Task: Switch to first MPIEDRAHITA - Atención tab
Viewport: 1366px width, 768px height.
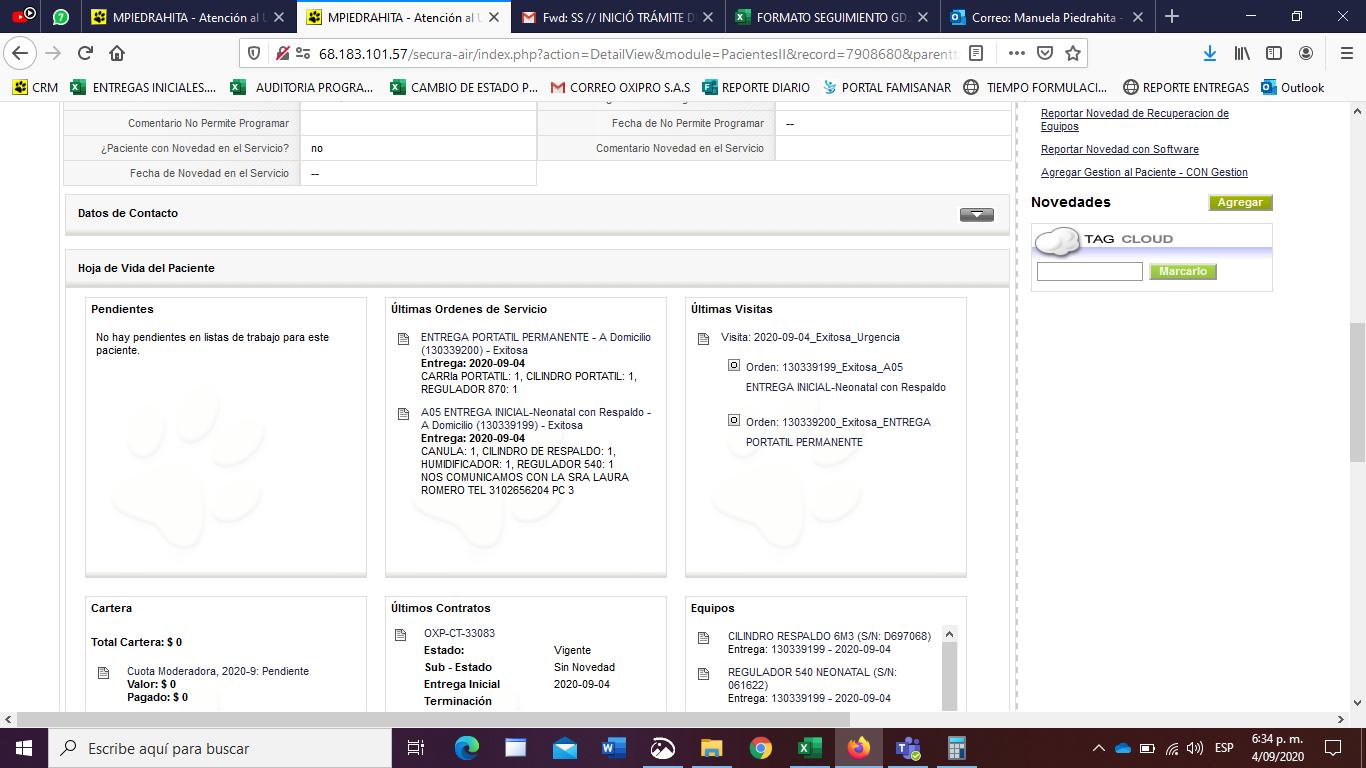Action: (x=190, y=17)
